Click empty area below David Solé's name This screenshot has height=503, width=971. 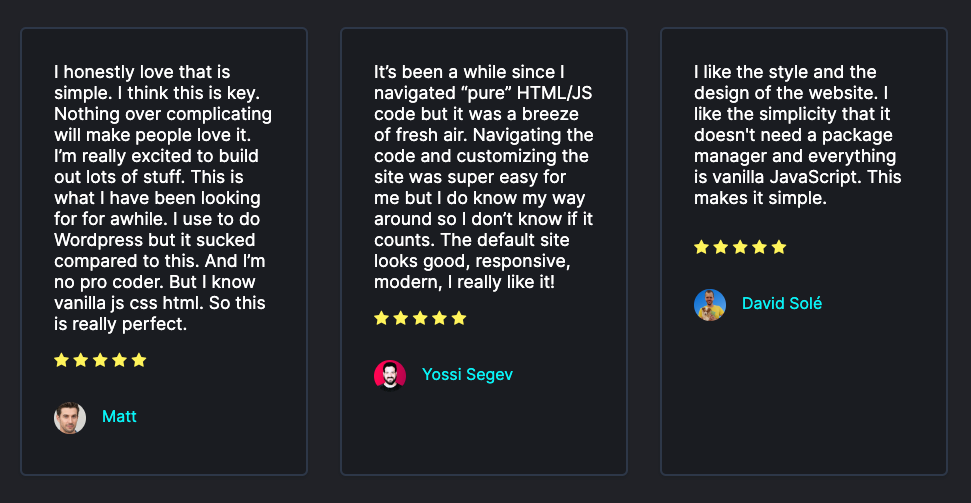click(804, 396)
